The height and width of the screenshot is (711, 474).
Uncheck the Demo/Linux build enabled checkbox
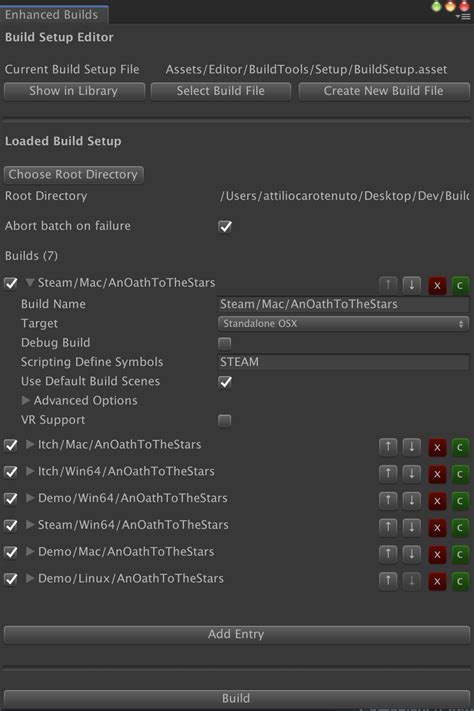tap(11, 579)
